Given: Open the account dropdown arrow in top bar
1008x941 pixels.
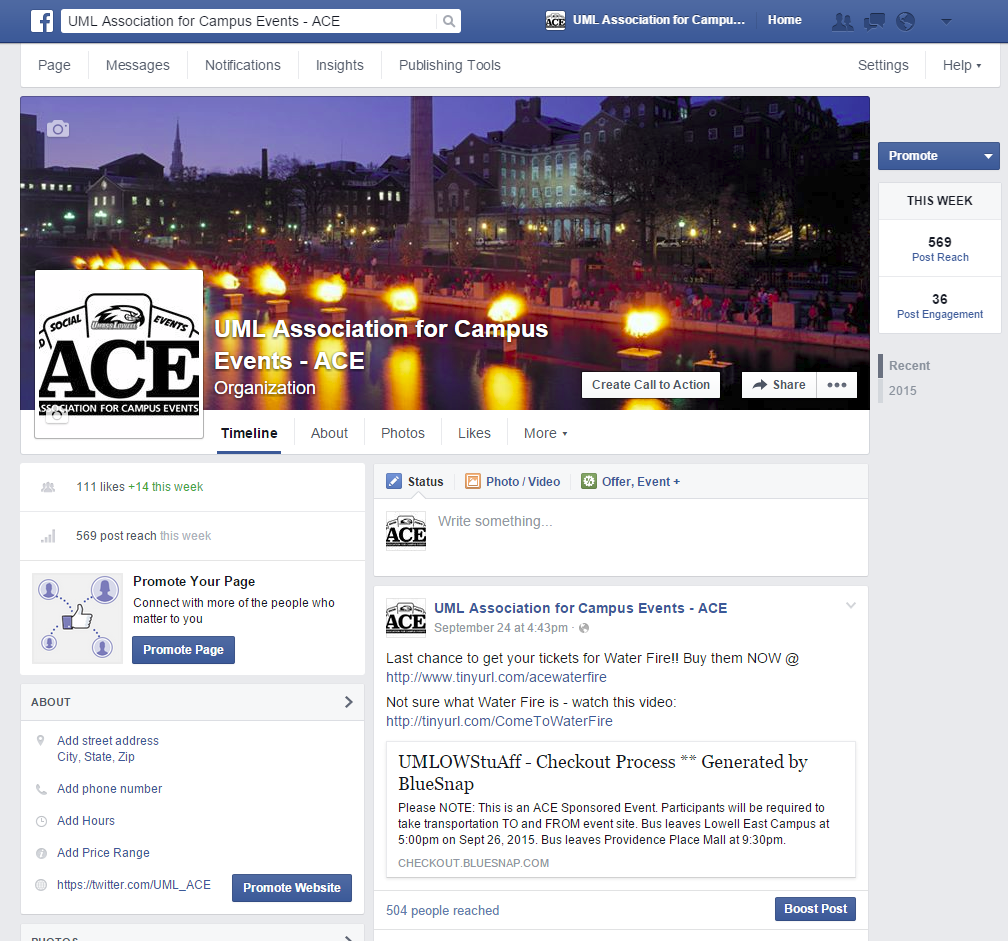Looking at the screenshot, I should (946, 21).
